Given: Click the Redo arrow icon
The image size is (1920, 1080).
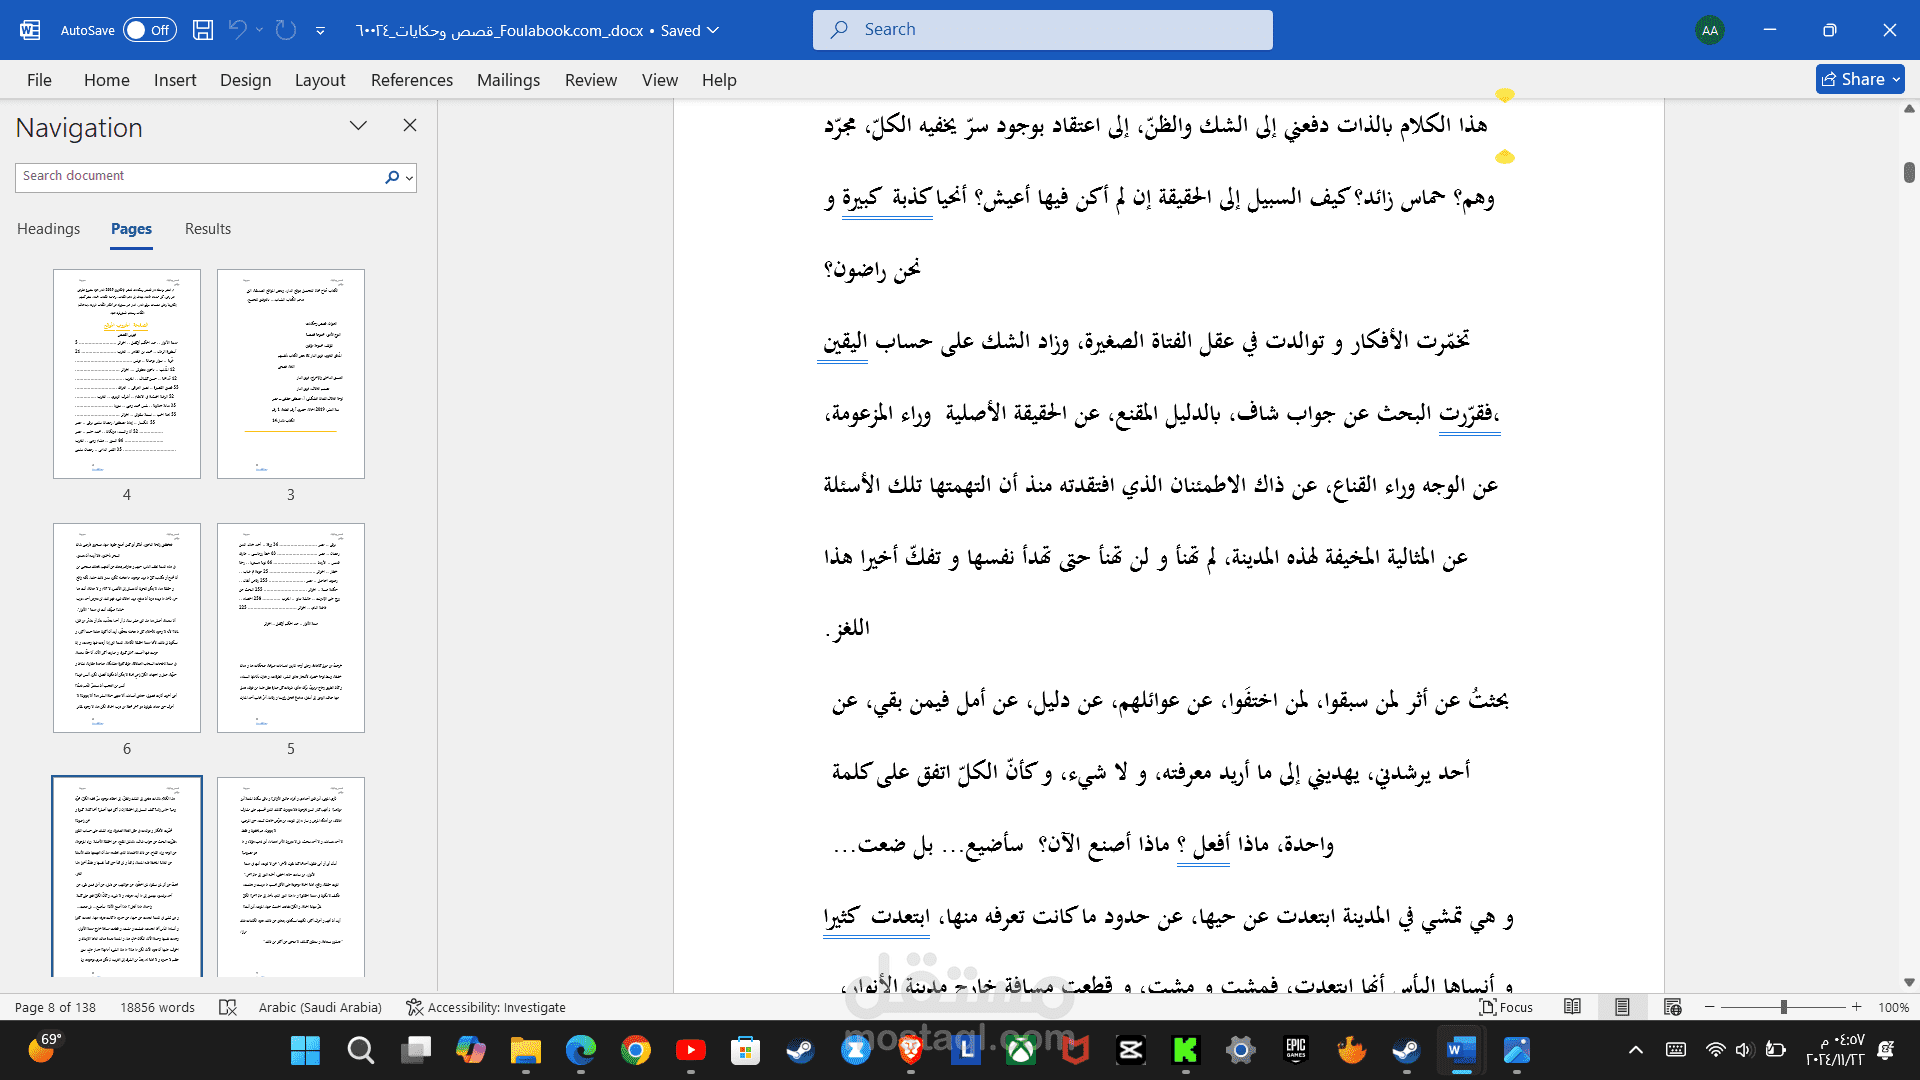Looking at the screenshot, I should [x=285, y=29].
